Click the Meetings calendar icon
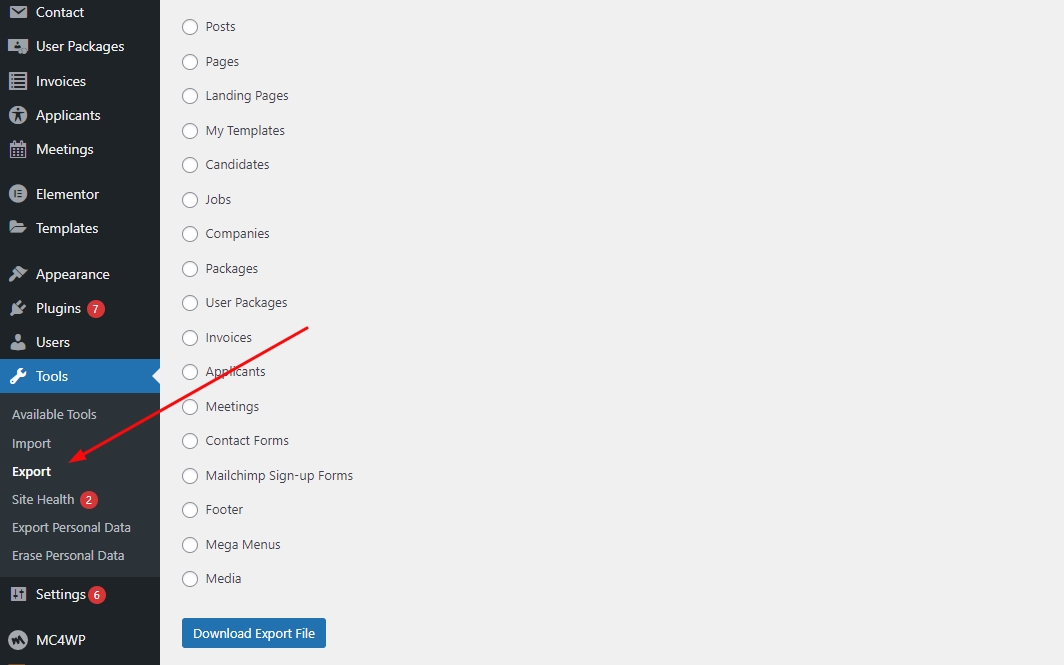Screen dimensions: 1064x665 tap(18, 150)
